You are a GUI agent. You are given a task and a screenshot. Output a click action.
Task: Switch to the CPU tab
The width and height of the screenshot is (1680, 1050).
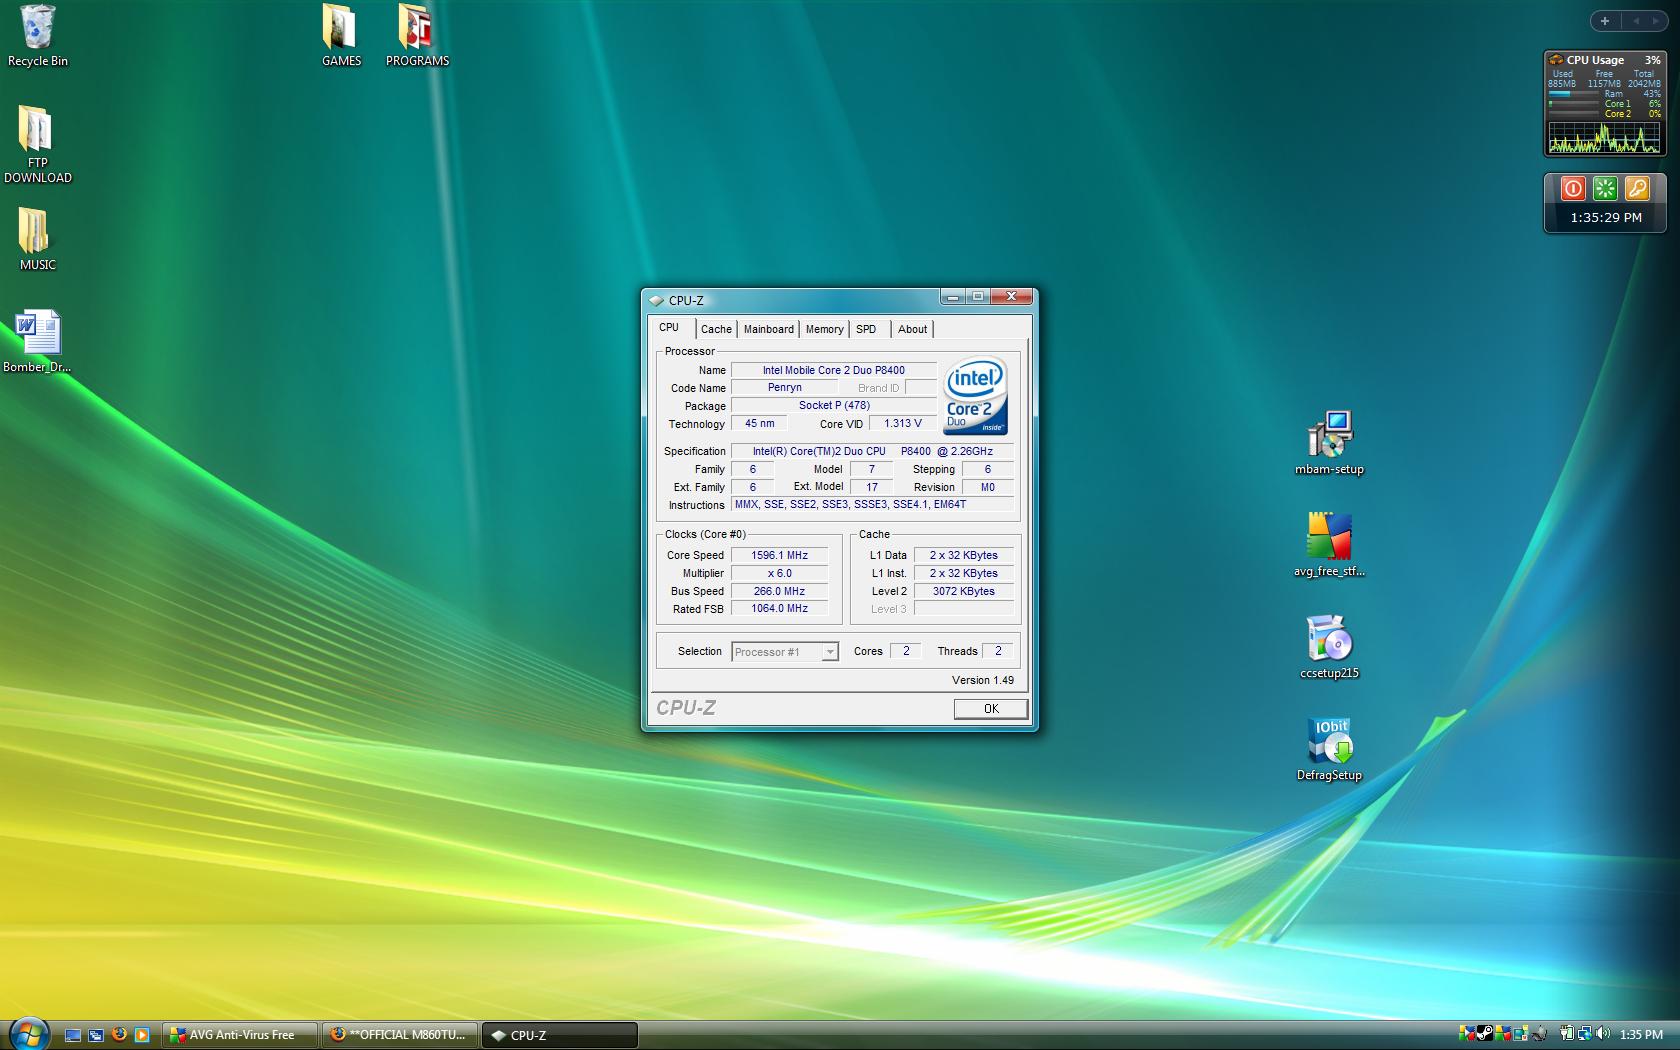pyautogui.click(x=669, y=328)
